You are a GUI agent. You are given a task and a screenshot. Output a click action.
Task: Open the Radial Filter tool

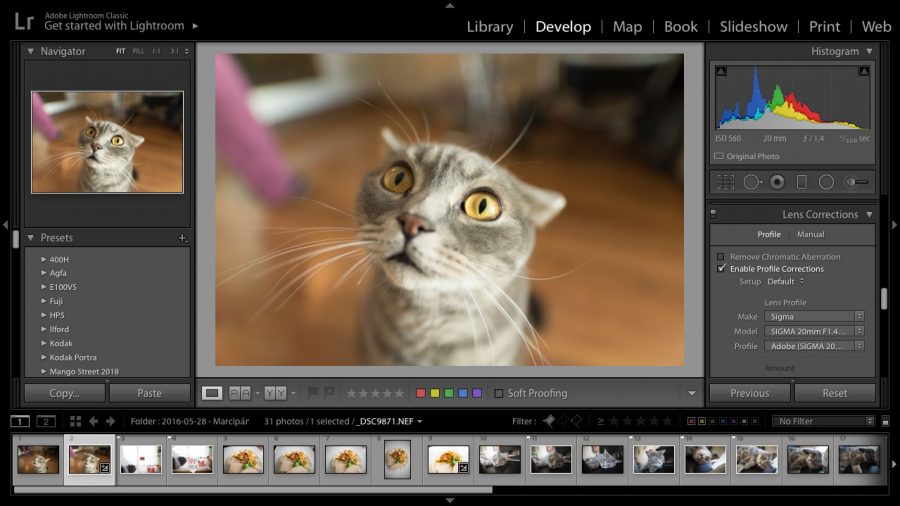pos(826,182)
